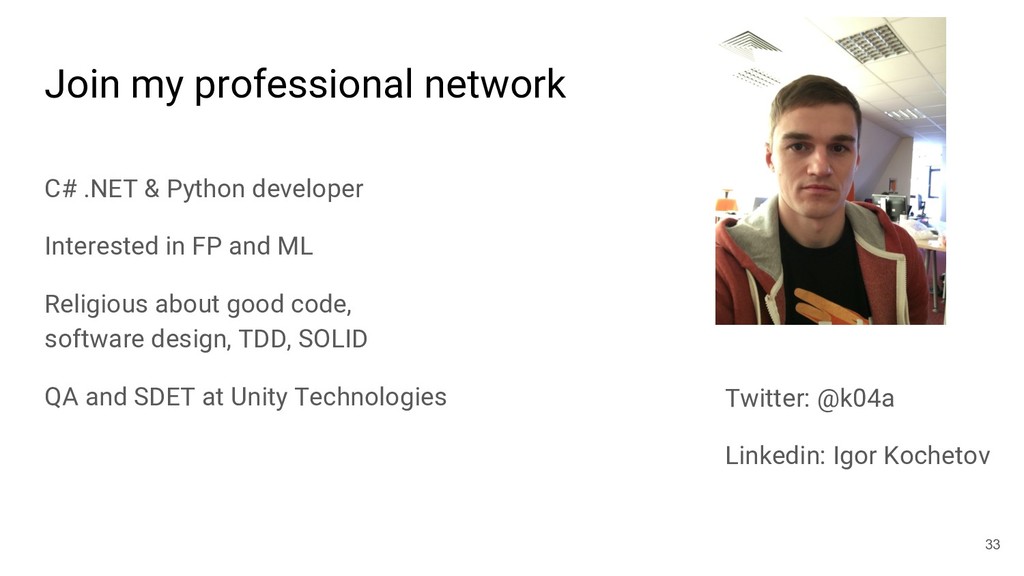Click the slide number 33
The image size is (1024, 576).
pos(992,544)
